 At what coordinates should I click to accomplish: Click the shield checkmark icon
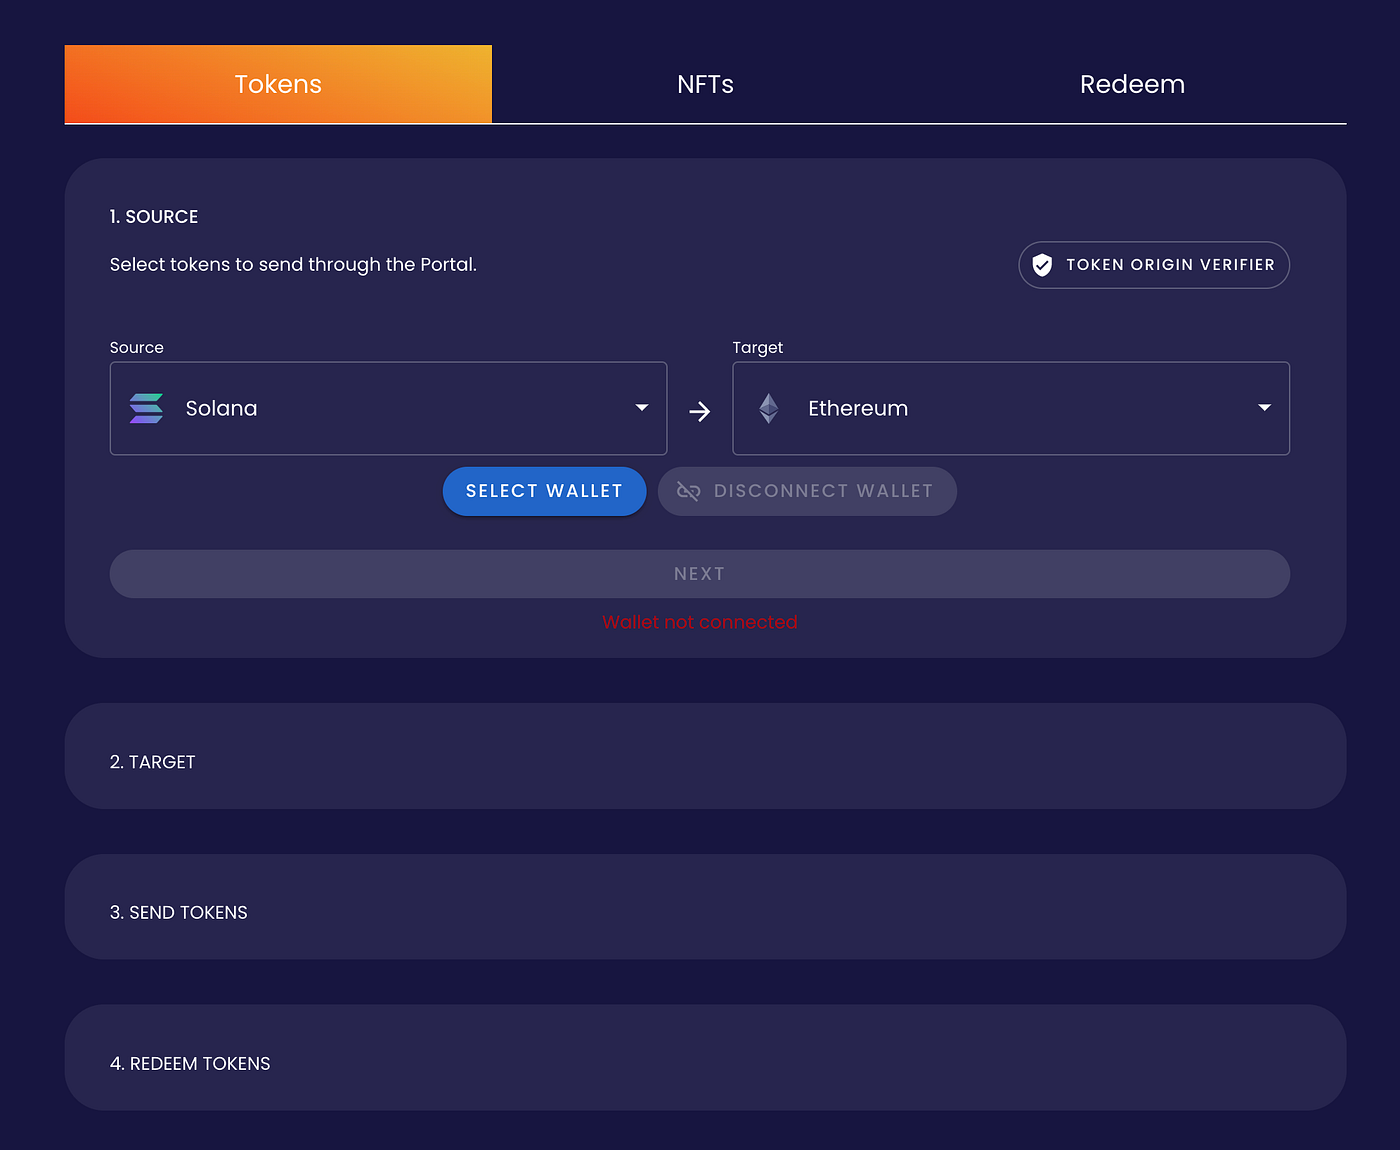coord(1042,265)
